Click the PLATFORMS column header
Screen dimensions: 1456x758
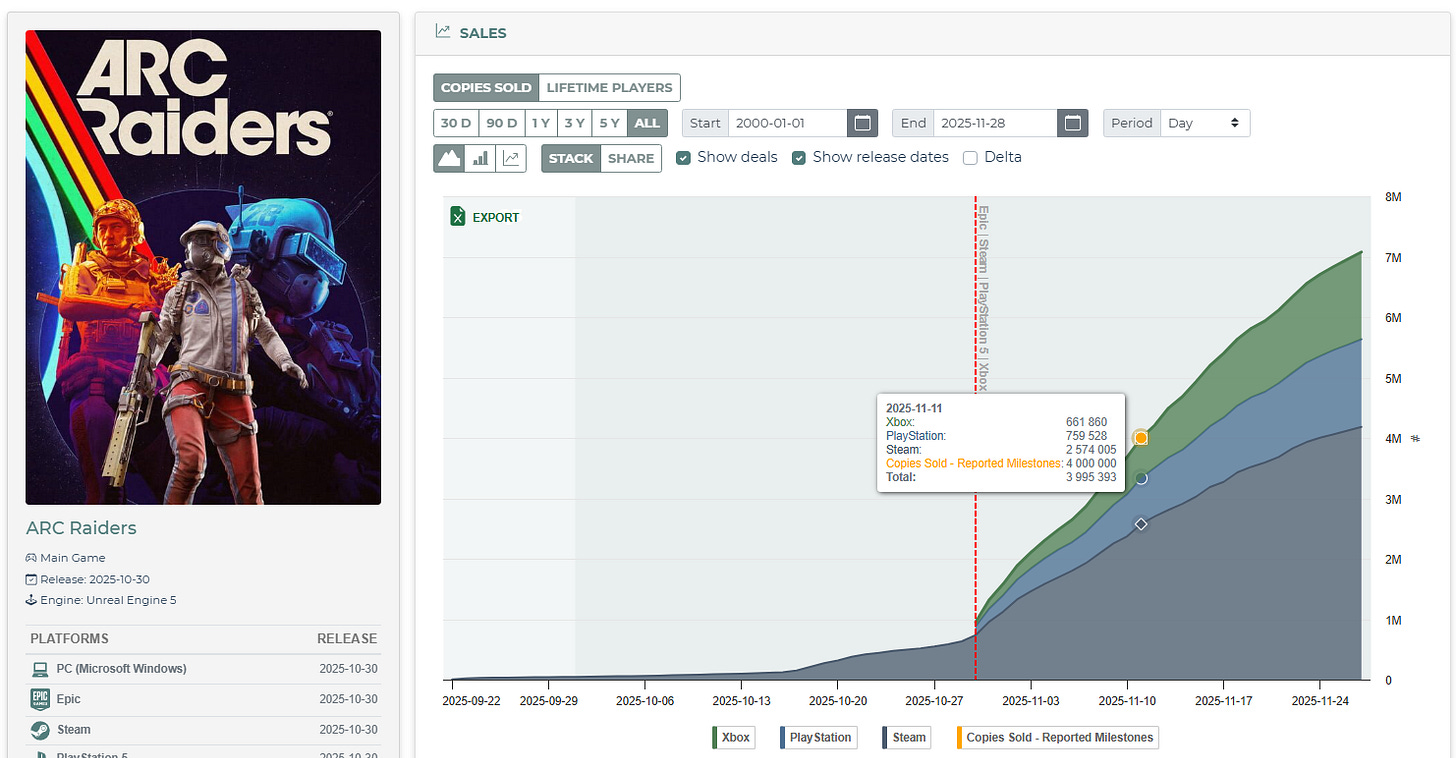pos(69,638)
